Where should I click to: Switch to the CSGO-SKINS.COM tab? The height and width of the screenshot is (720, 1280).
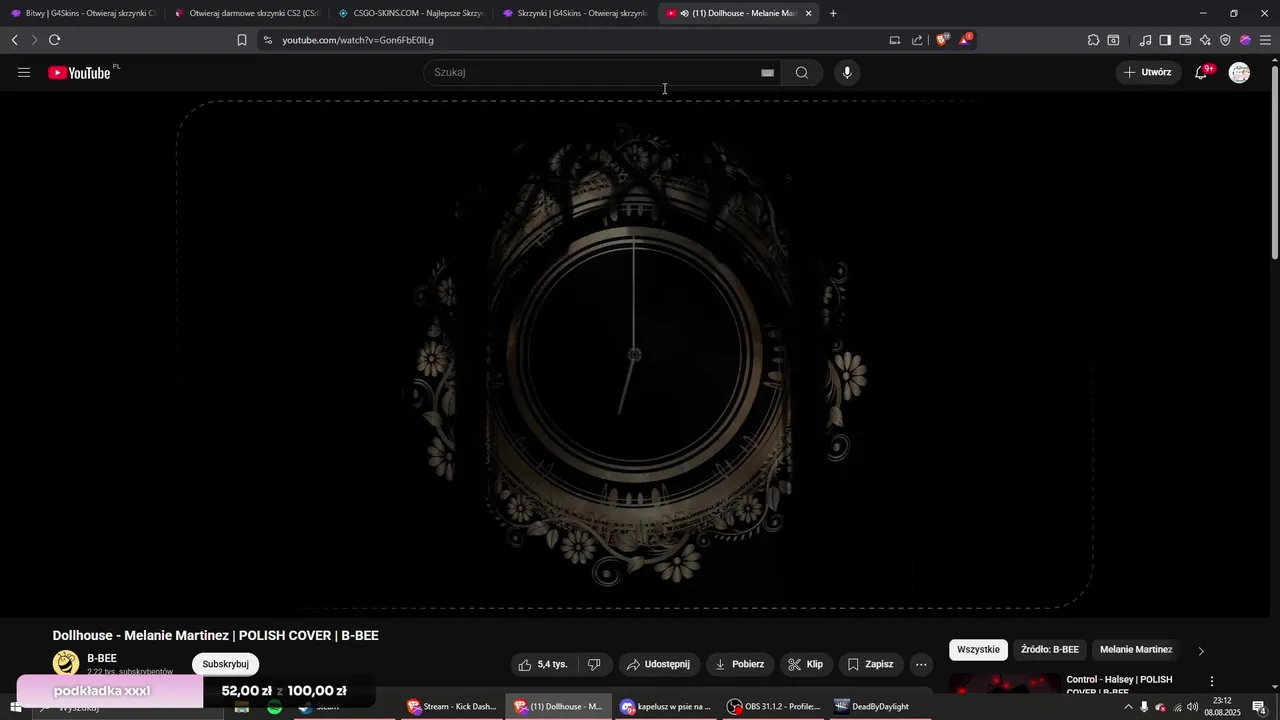coord(410,13)
